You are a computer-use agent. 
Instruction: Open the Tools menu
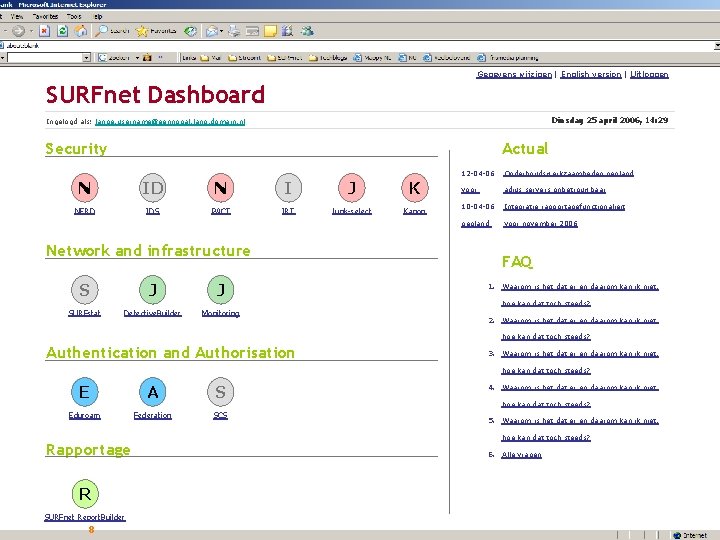click(74, 17)
